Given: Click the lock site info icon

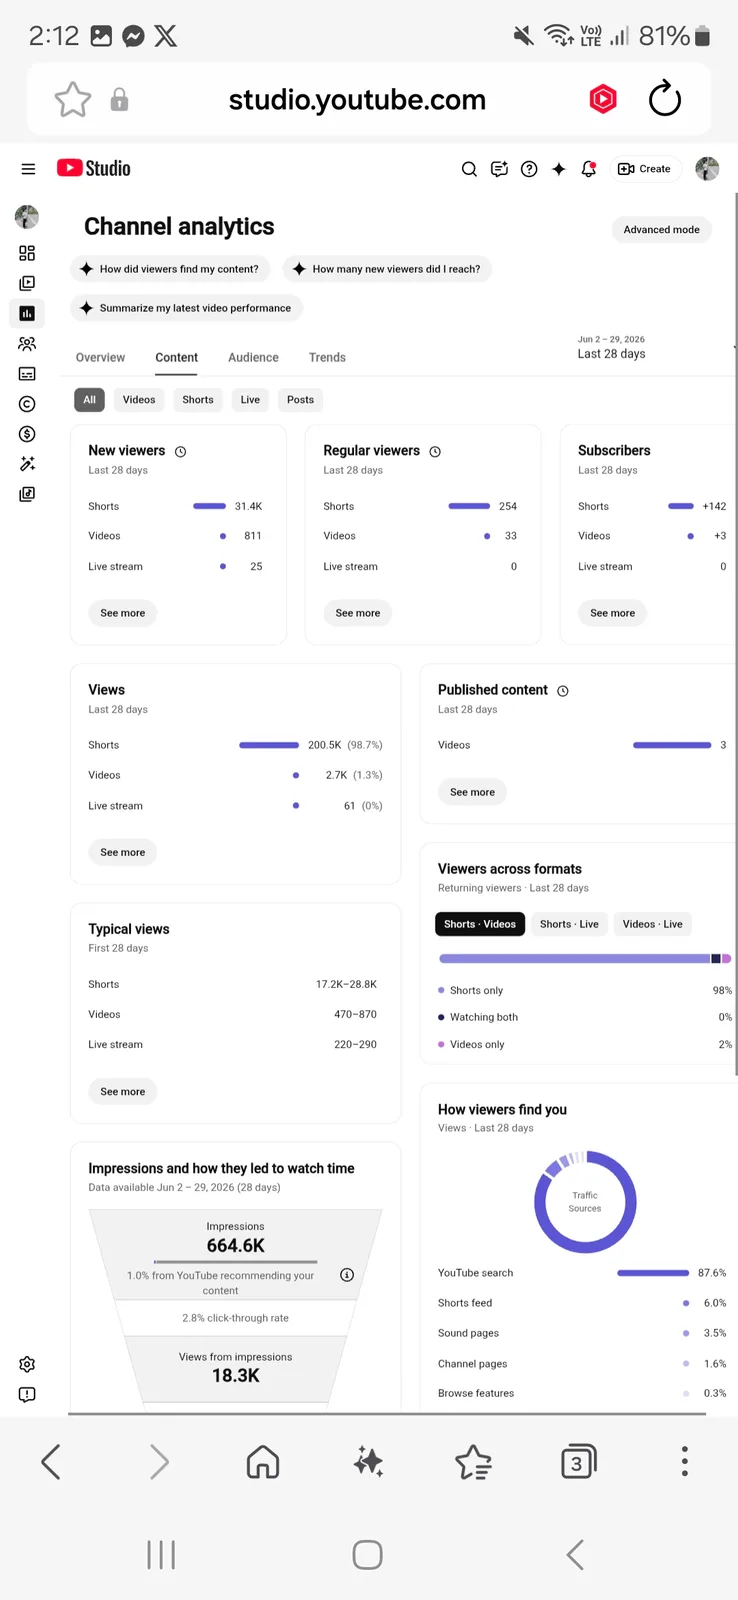Looking at the screenshot, I should [119, 99].
